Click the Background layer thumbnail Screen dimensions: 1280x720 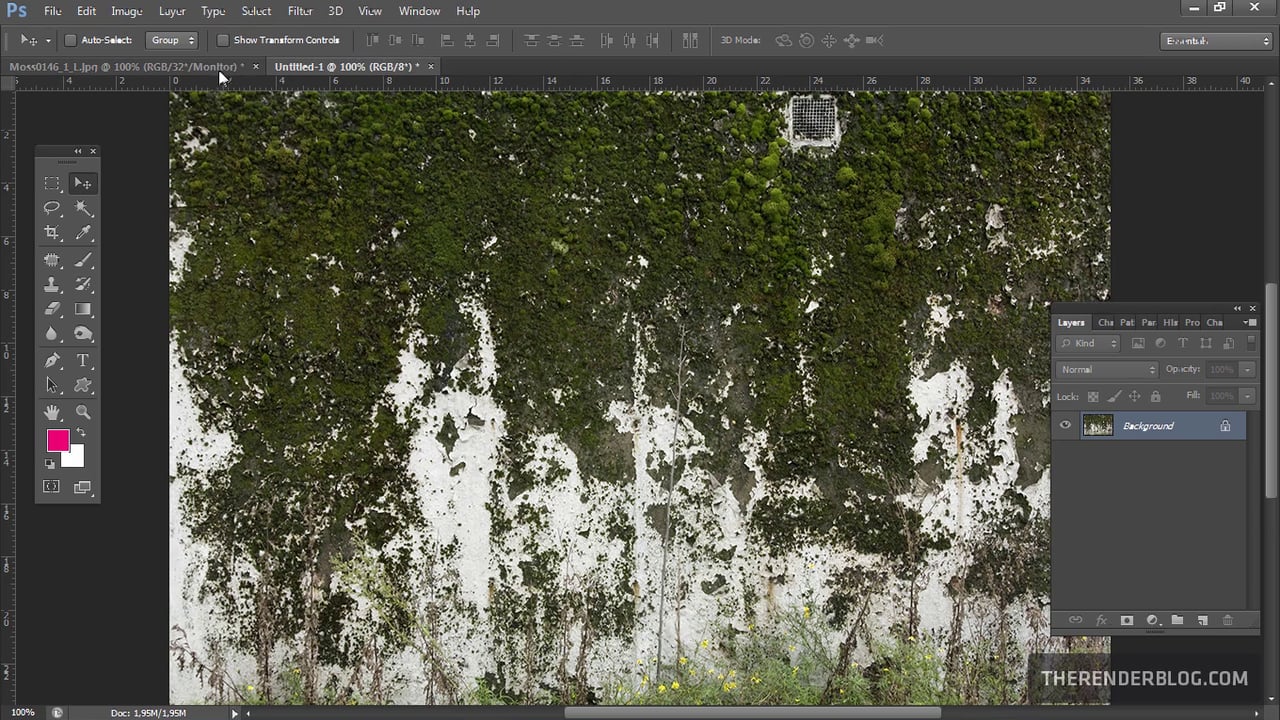1097,425
